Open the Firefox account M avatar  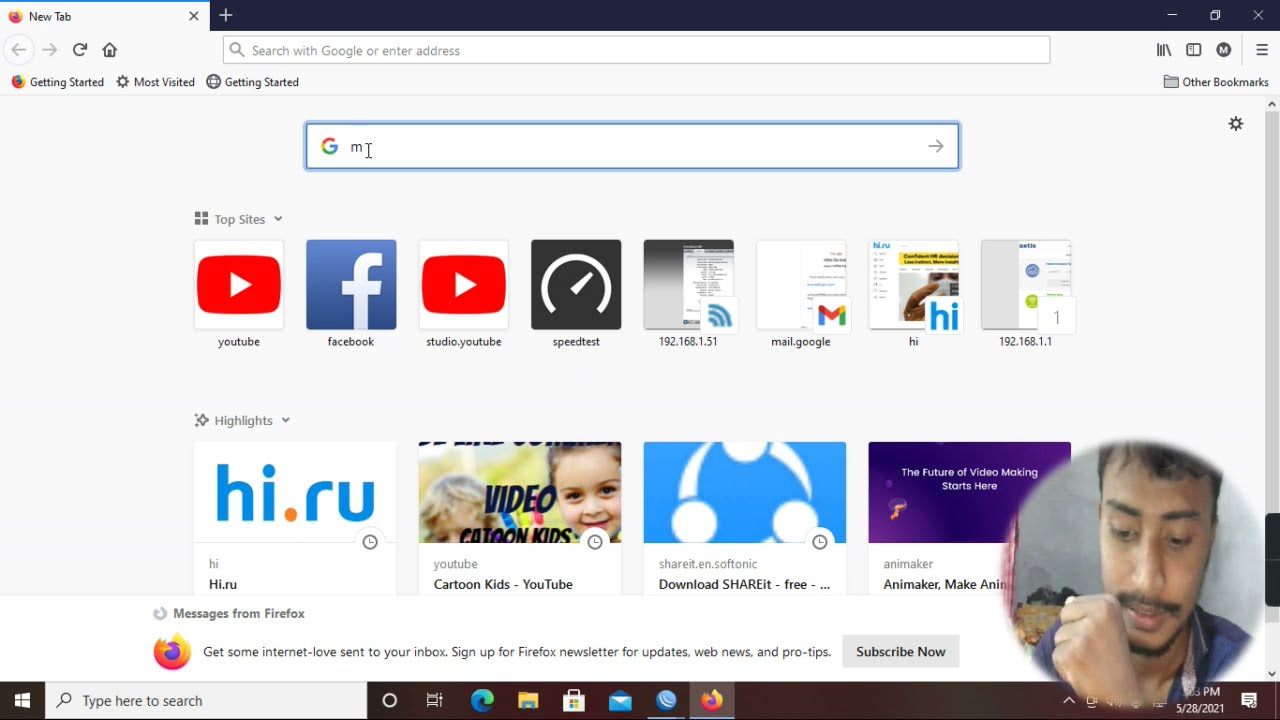[1223, 50]
